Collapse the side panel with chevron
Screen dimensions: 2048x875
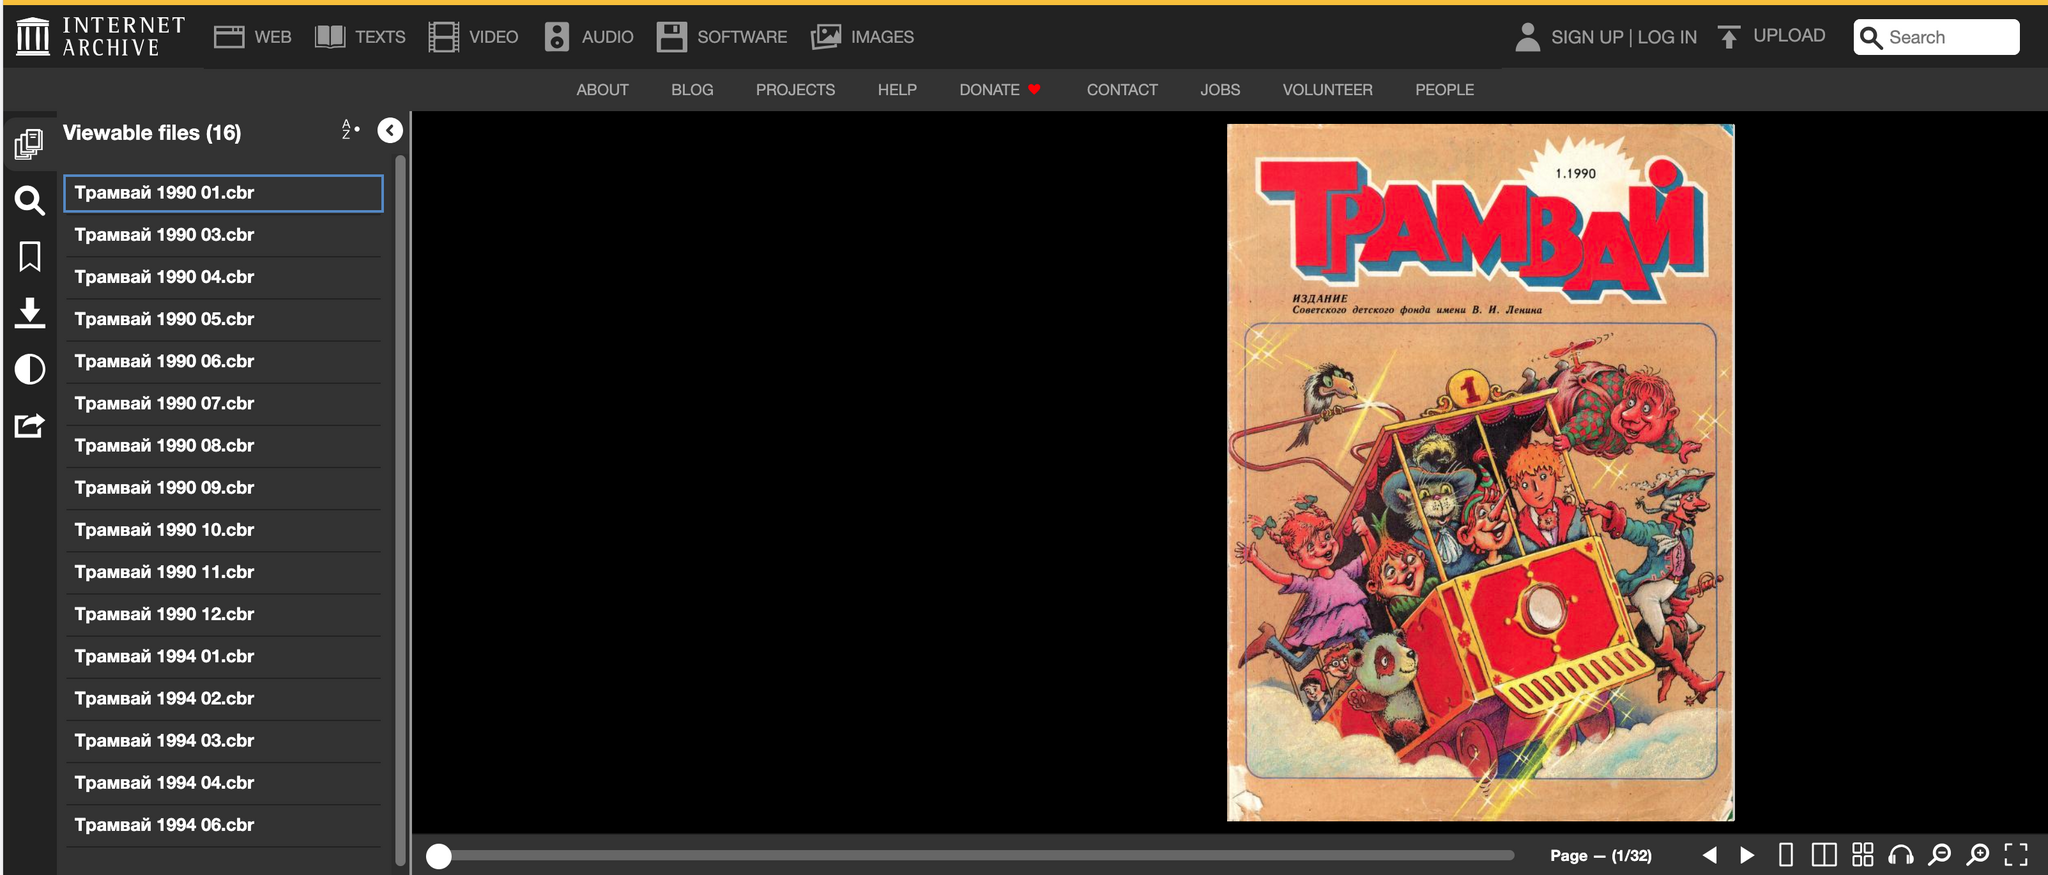tap(390, 130)
